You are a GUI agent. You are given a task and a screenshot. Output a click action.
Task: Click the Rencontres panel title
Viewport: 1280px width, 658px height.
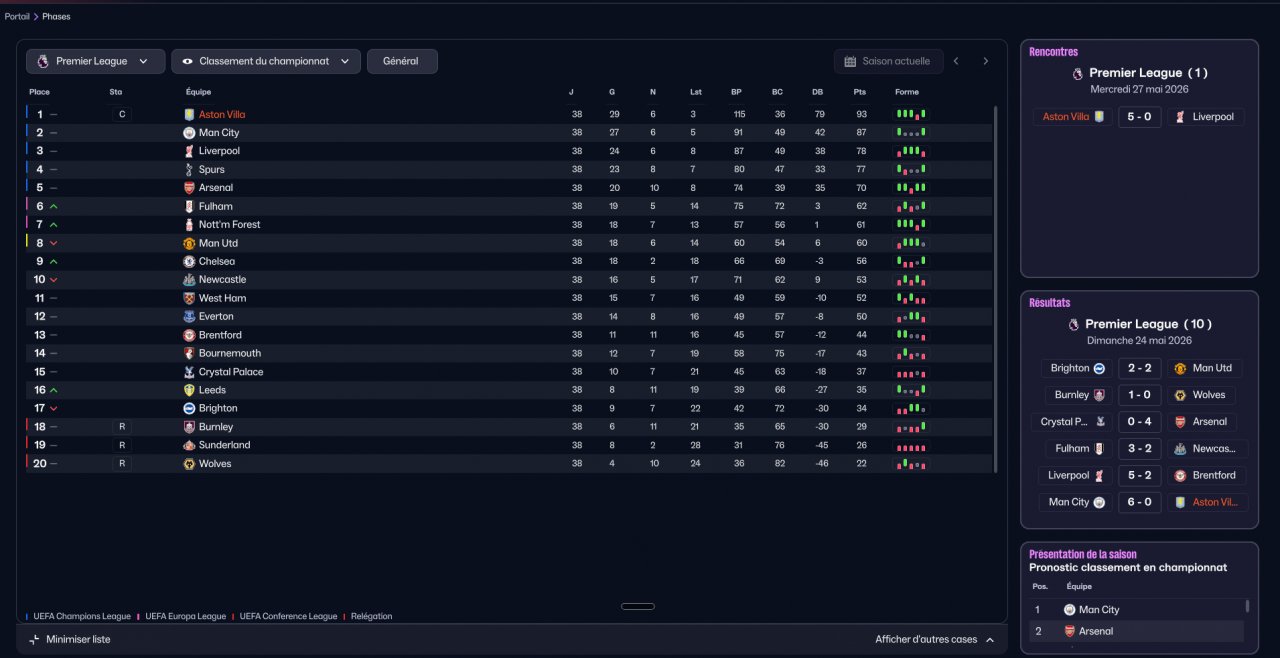point(1054,52)
